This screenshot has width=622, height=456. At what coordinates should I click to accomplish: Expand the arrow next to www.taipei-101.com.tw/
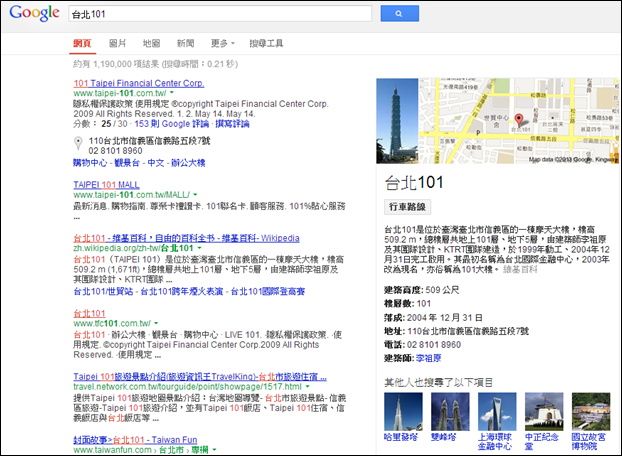(172, 93)
